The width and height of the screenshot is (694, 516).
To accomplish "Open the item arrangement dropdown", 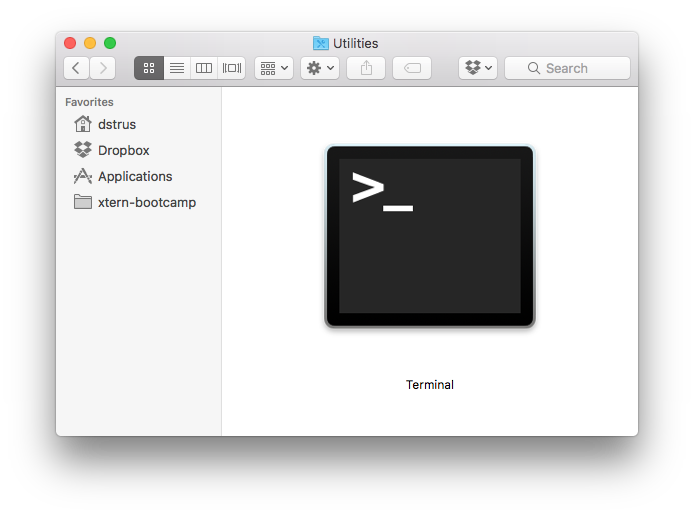I will click(x=273, y=68).
